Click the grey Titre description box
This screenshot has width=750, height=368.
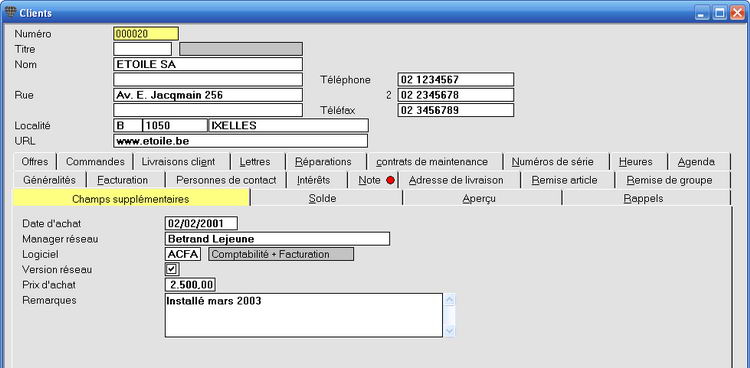click(241, 49)
